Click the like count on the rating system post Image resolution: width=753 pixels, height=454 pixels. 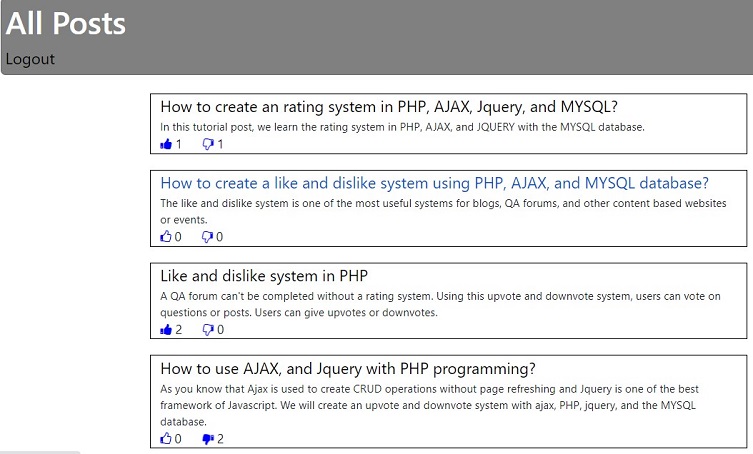click(x=179, y=144)
